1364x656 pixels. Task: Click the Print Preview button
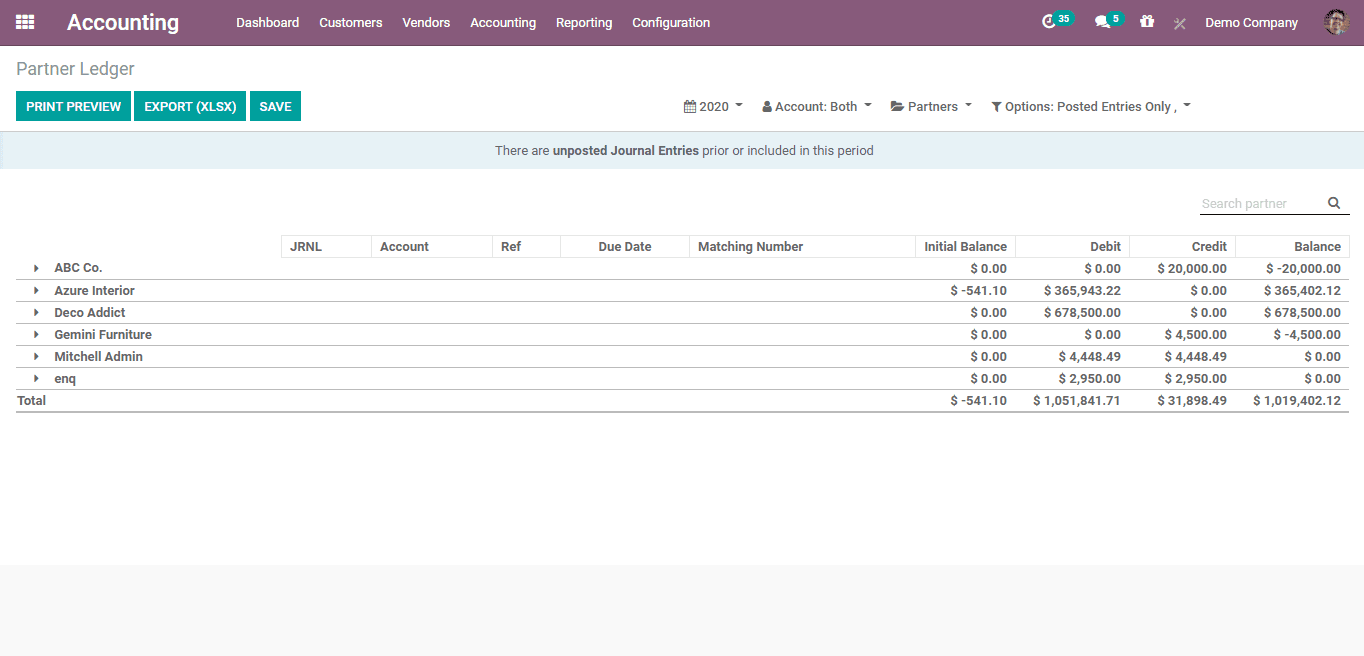73,106
